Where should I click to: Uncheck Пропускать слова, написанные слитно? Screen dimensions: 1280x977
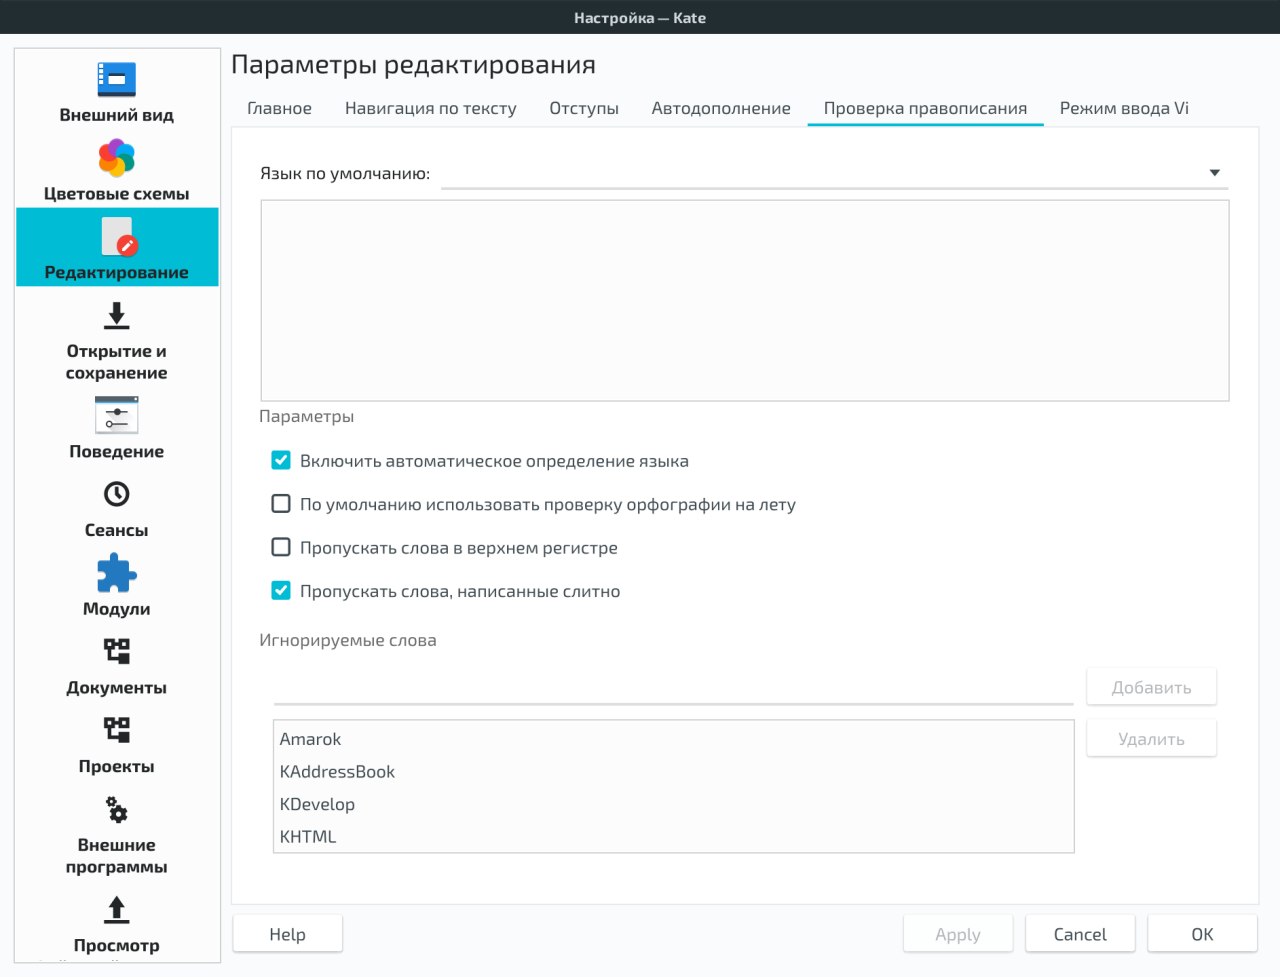(x=281, y=591)
